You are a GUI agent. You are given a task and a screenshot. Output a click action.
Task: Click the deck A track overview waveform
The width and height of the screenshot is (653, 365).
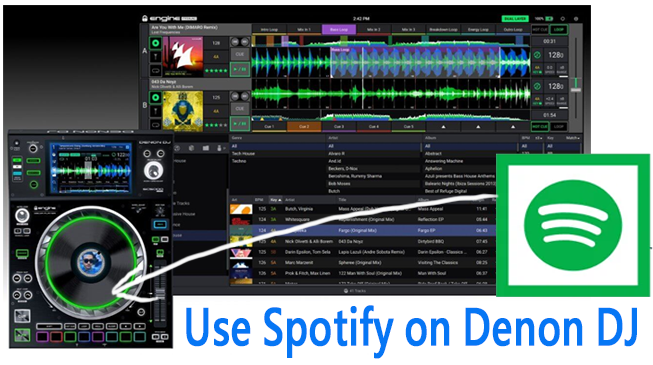point(391,41)
